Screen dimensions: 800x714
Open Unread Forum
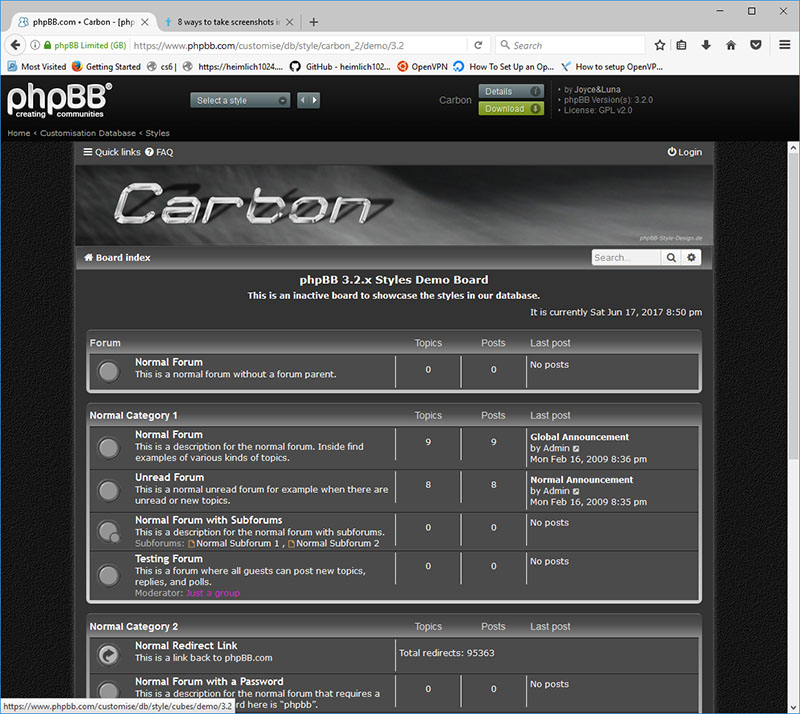(169, 477)
